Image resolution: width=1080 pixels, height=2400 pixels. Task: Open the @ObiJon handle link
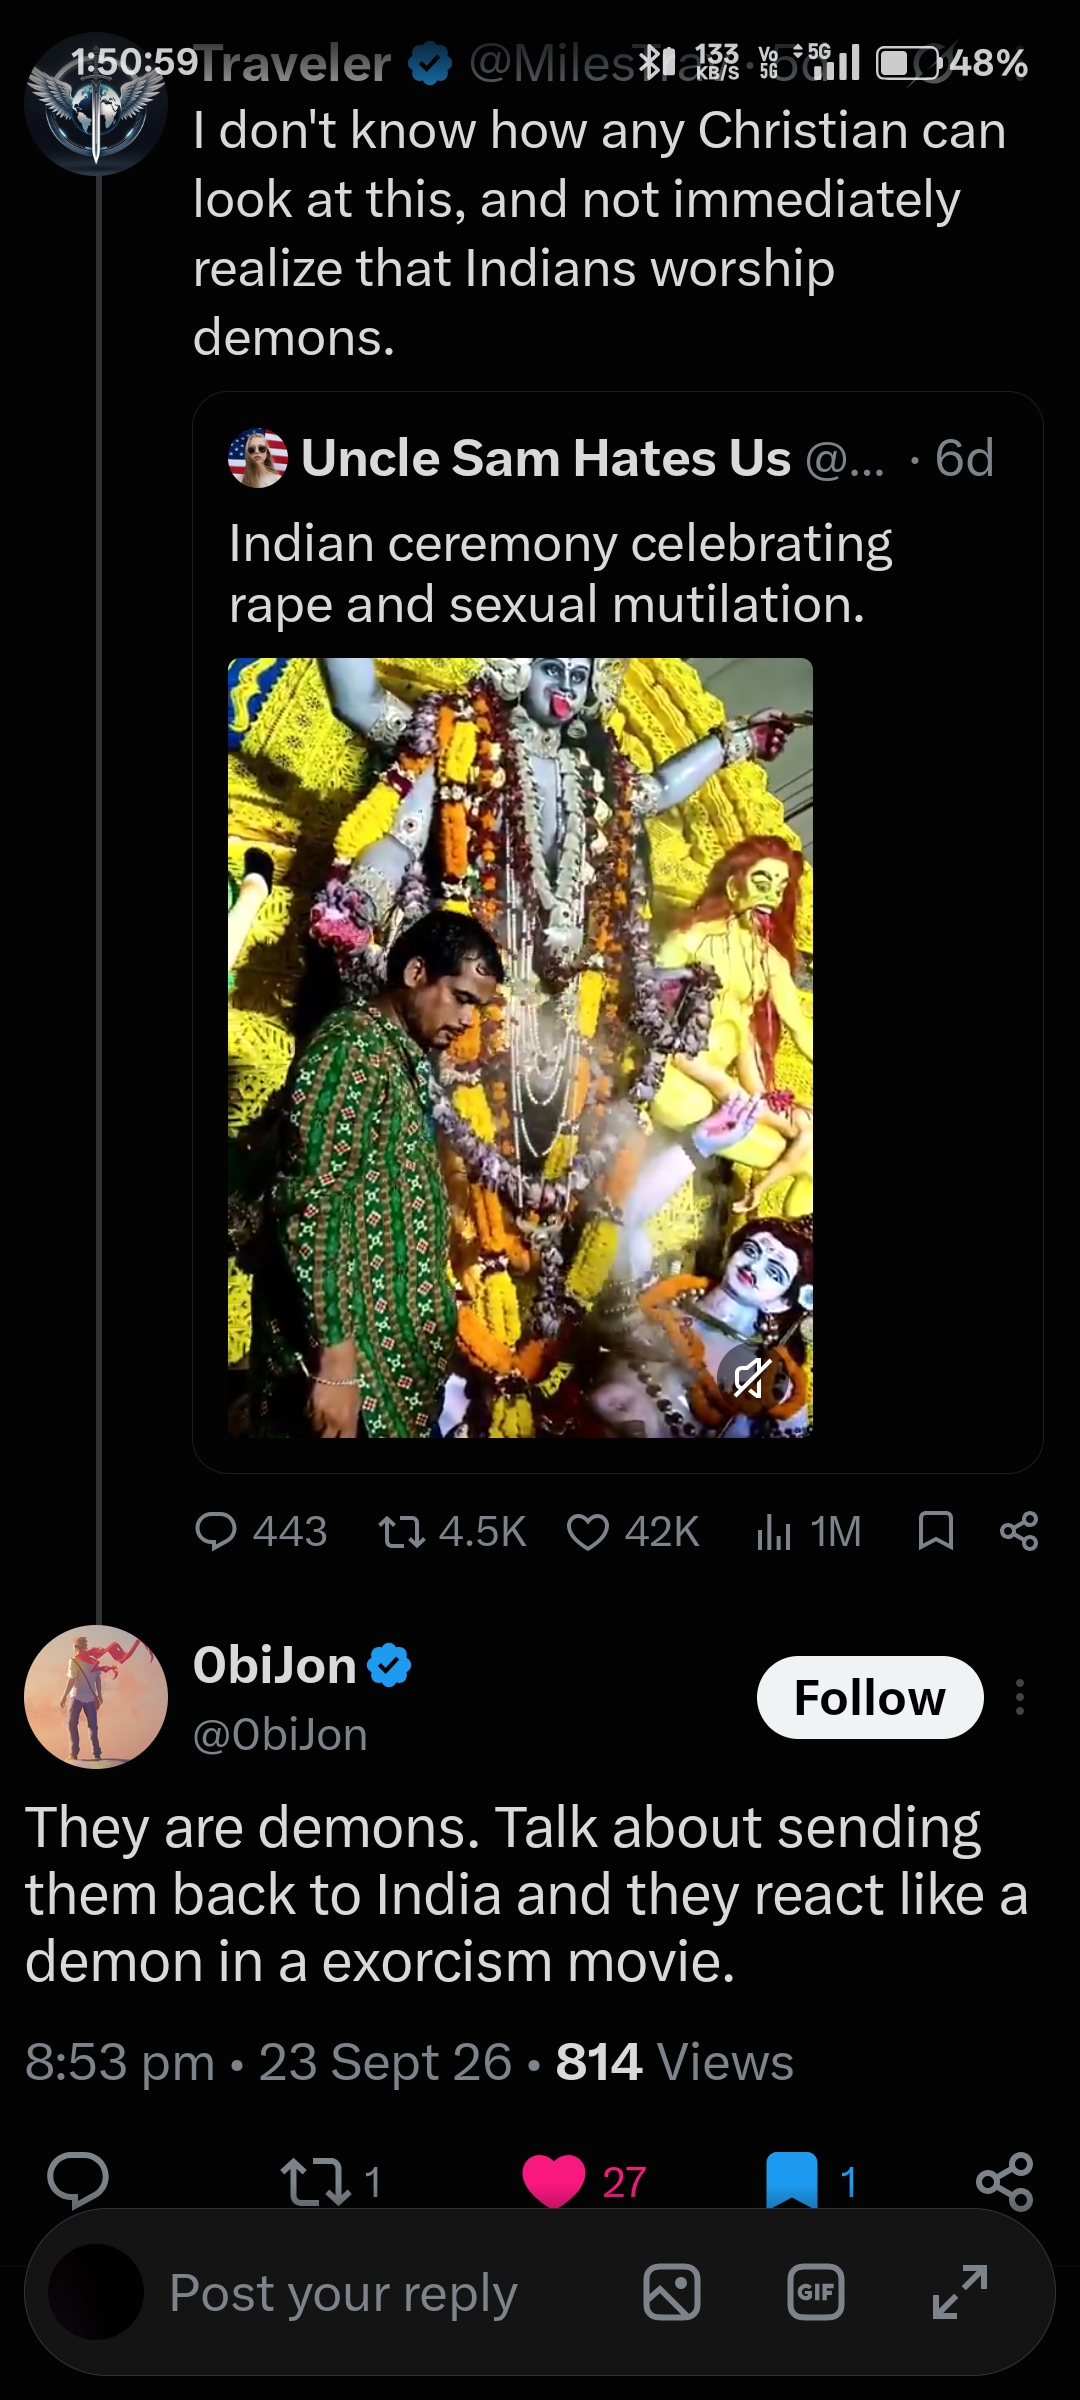point(280,1735)
